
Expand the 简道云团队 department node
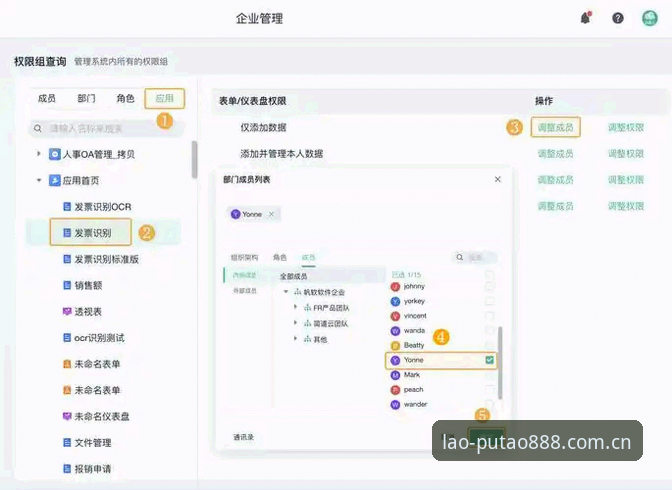295,323
